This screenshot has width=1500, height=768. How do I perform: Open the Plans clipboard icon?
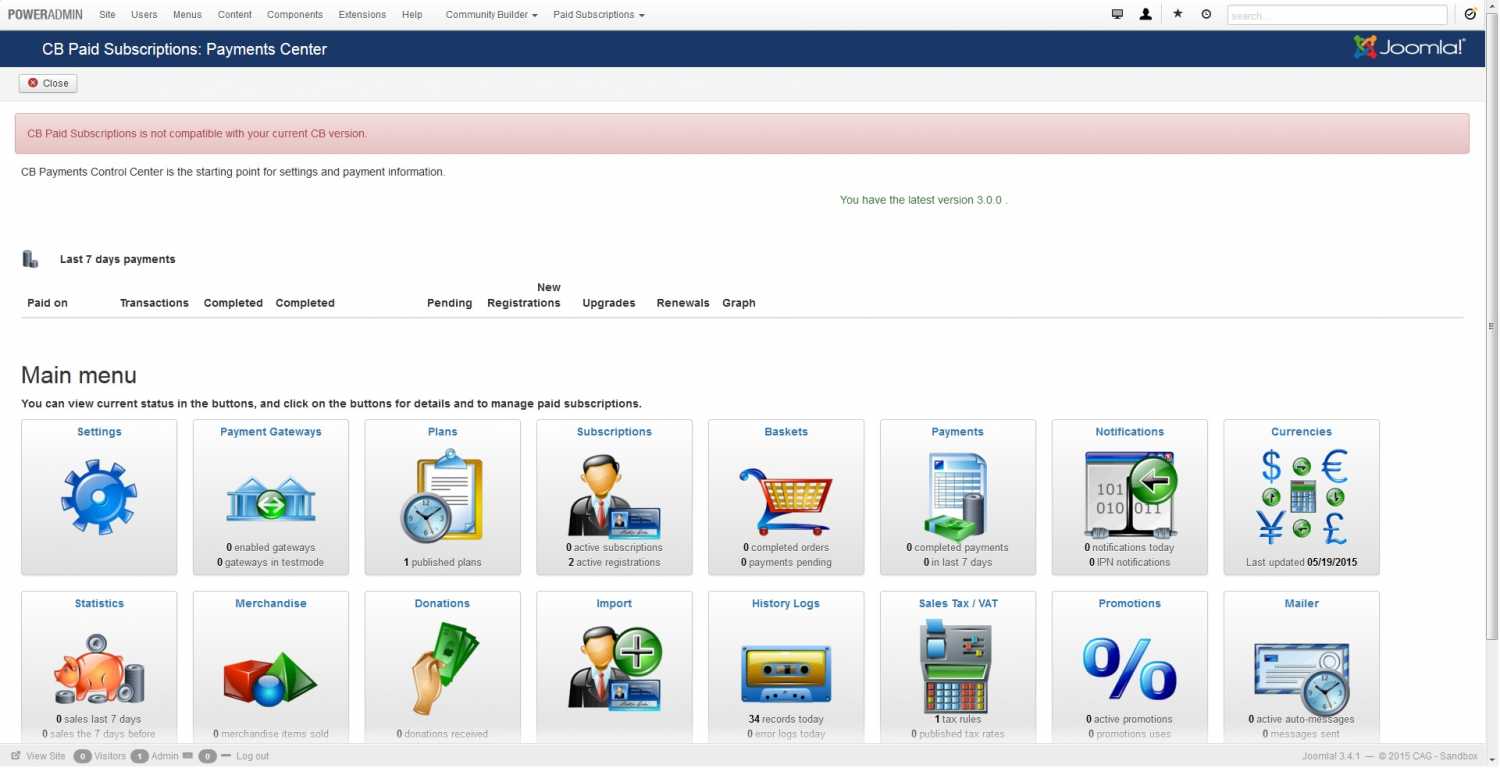coord(442,496)
